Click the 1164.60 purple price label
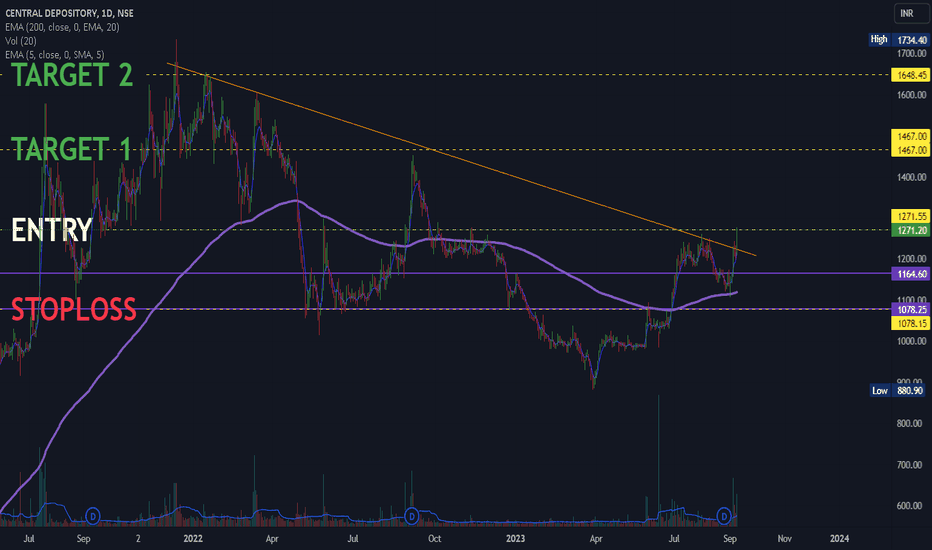 click(x=910, y=274)
